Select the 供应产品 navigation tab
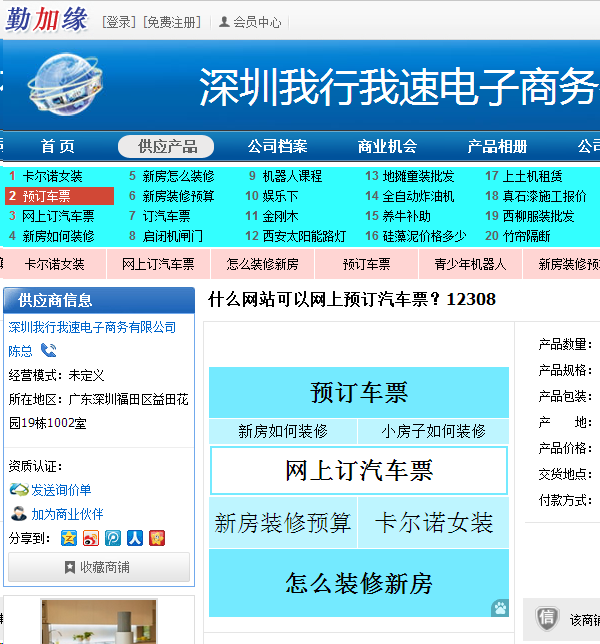600x644 pixels. click(167, 147)
